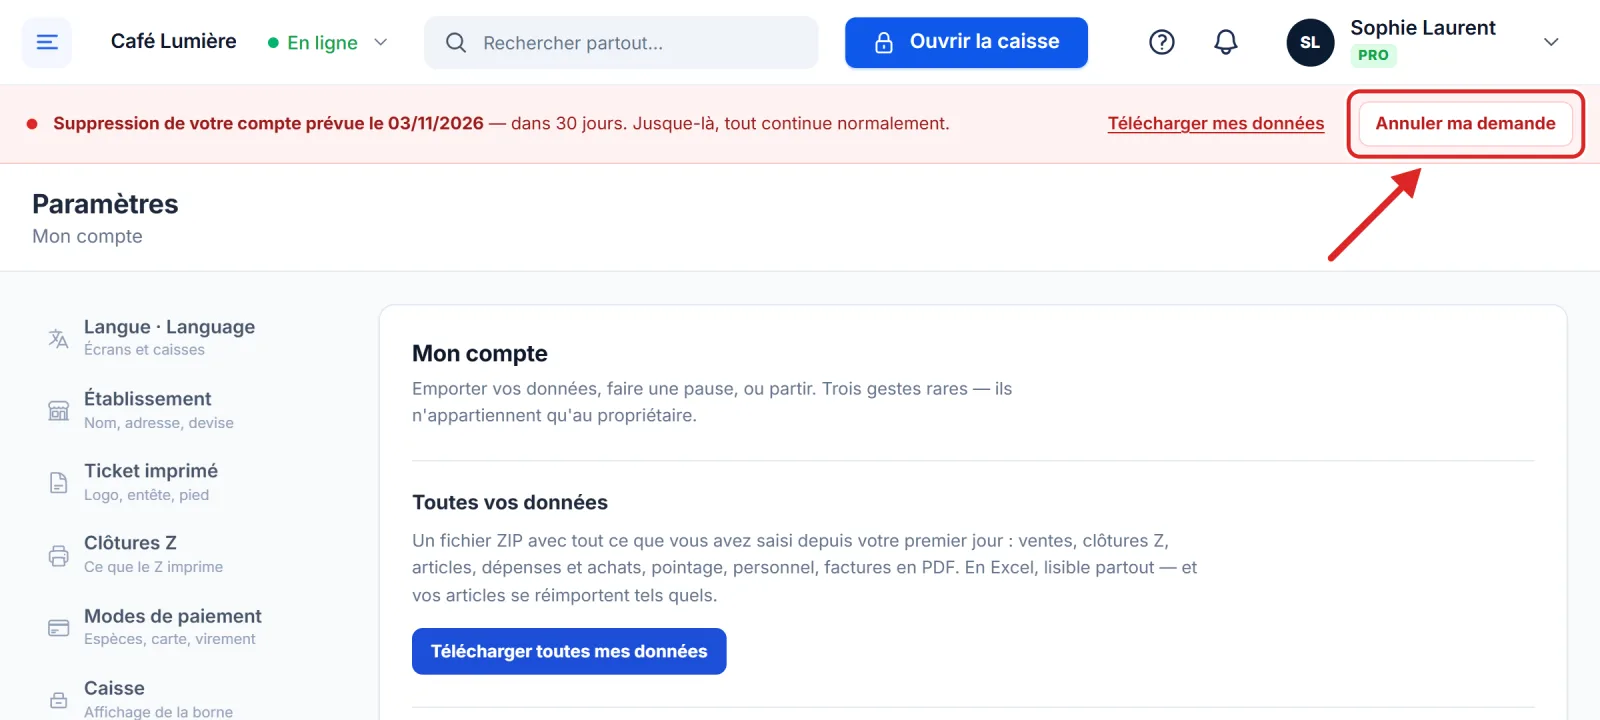1600x720 pixels.
Task: Focus the Rechercher partout search field
Action: (x=621, y=42)
